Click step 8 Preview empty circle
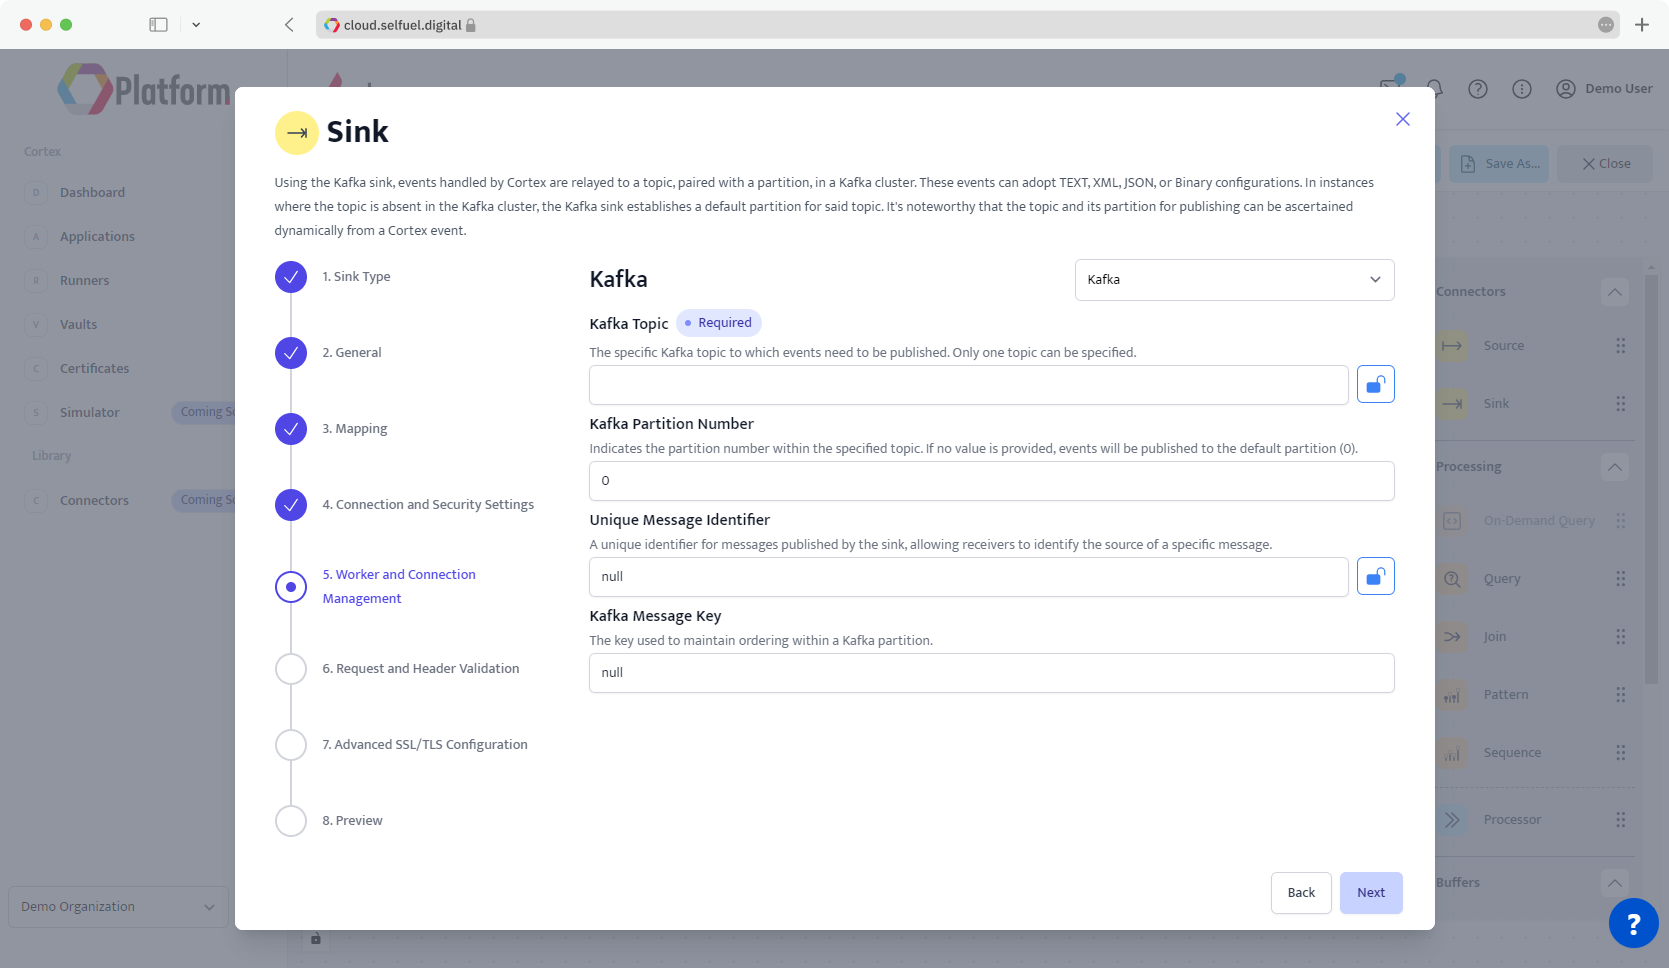Viewport: 1669px width, 968px height. pos(291,821)
